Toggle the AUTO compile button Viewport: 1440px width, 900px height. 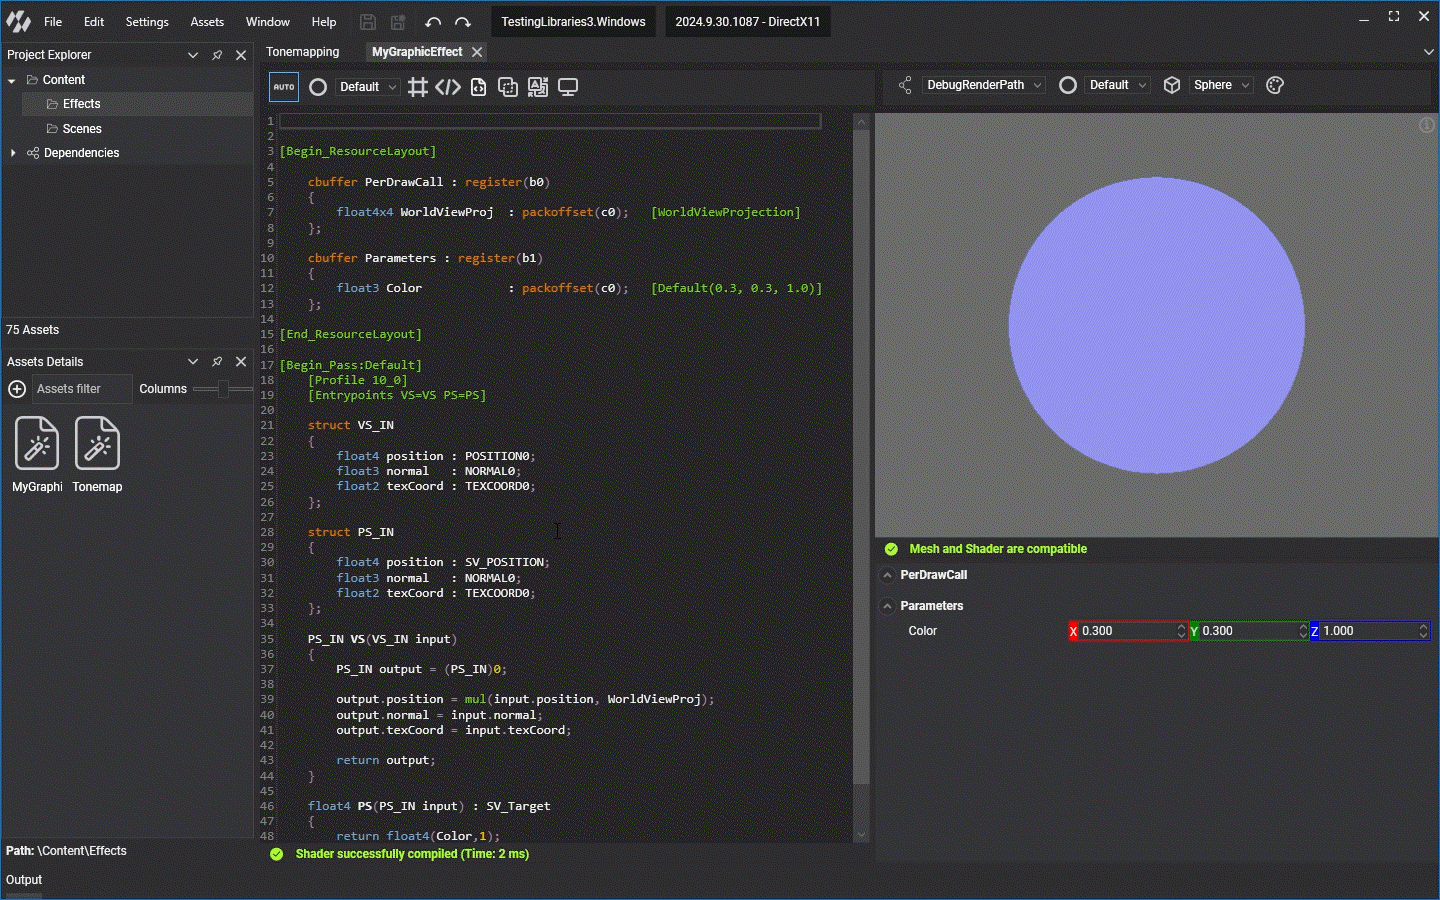coord(284,87)
